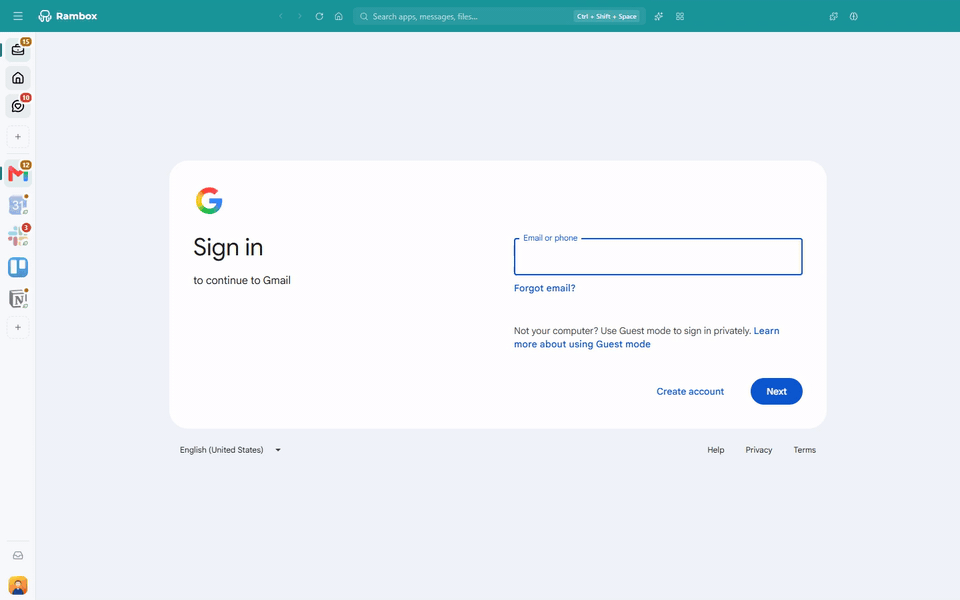Switch to the Trello app in sidebar

pyautogui.click(x=18, y=267)
